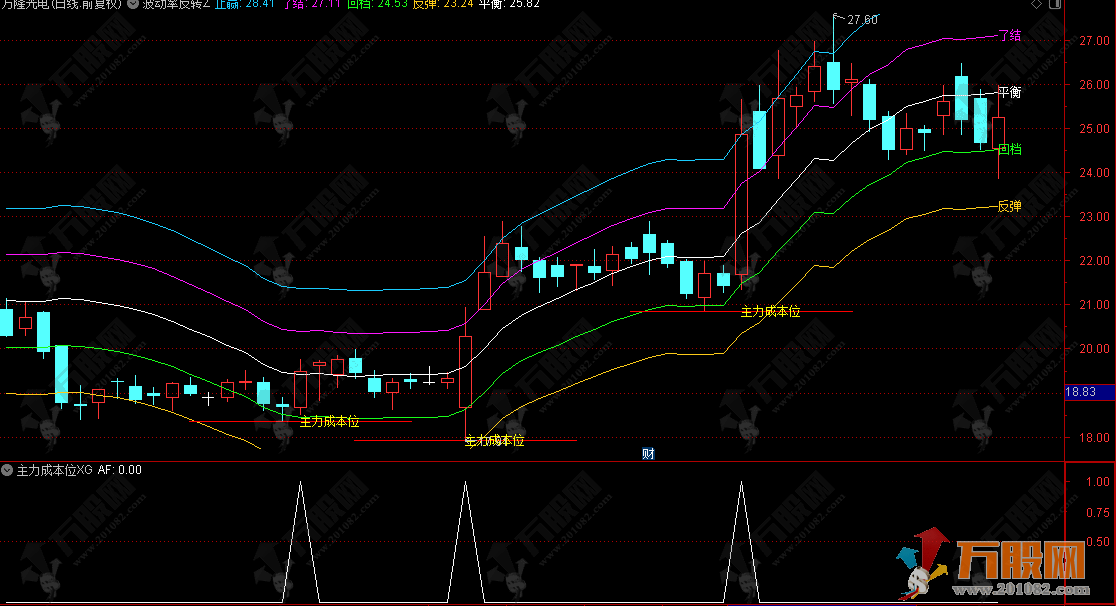The width and height of the screenshot is (1116, 606).
Task: Click the orange 反弹 line label
Action: pos(1009,206)
